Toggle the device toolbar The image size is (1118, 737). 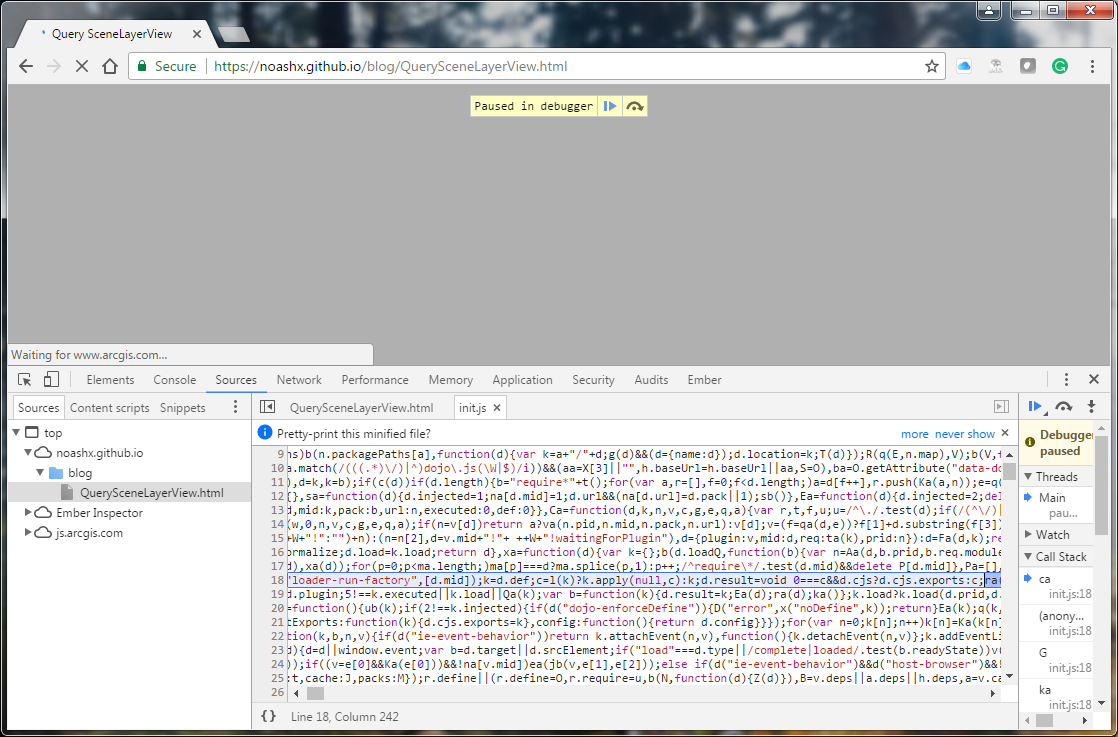(x=51, y=380)
